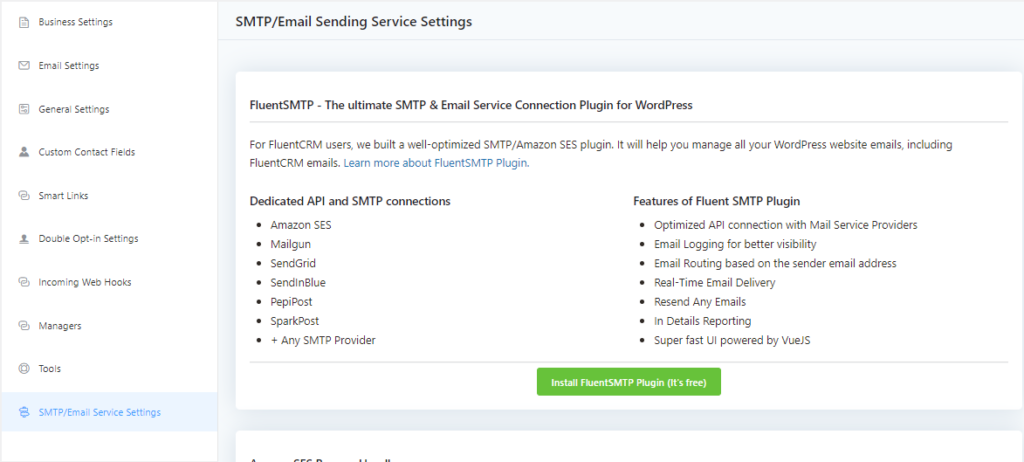
Task: Click SendGrid list item
Action: (x=293, y=263)
